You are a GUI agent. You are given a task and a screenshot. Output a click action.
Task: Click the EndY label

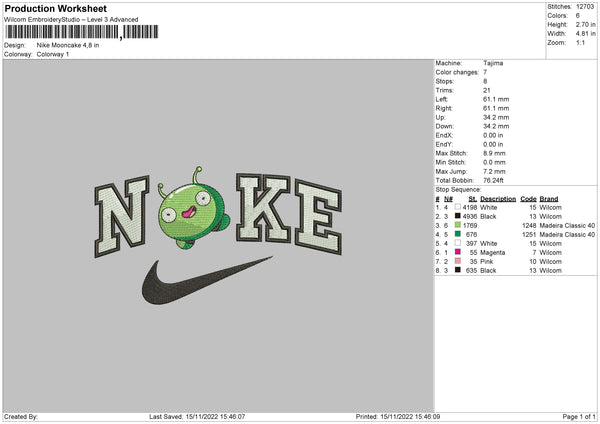[444, 144]
